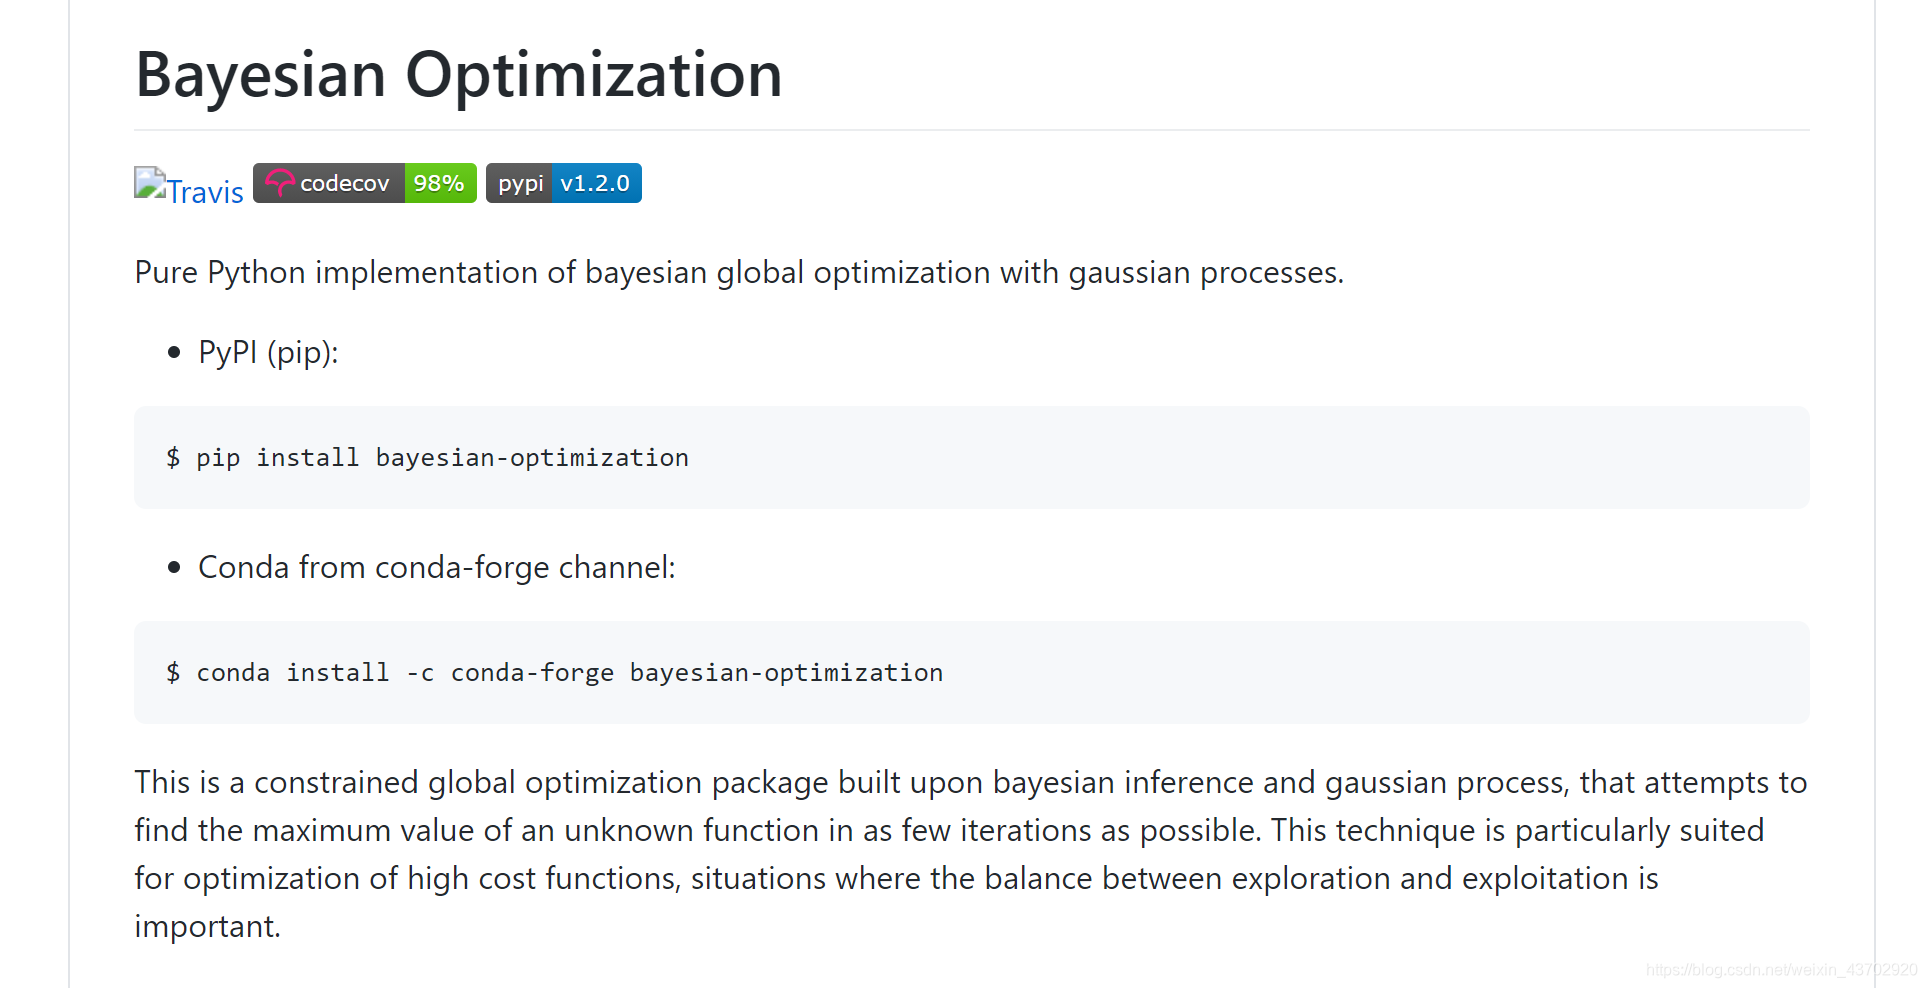Click the Conda from conda-forge channel bullet

[437, 567]
